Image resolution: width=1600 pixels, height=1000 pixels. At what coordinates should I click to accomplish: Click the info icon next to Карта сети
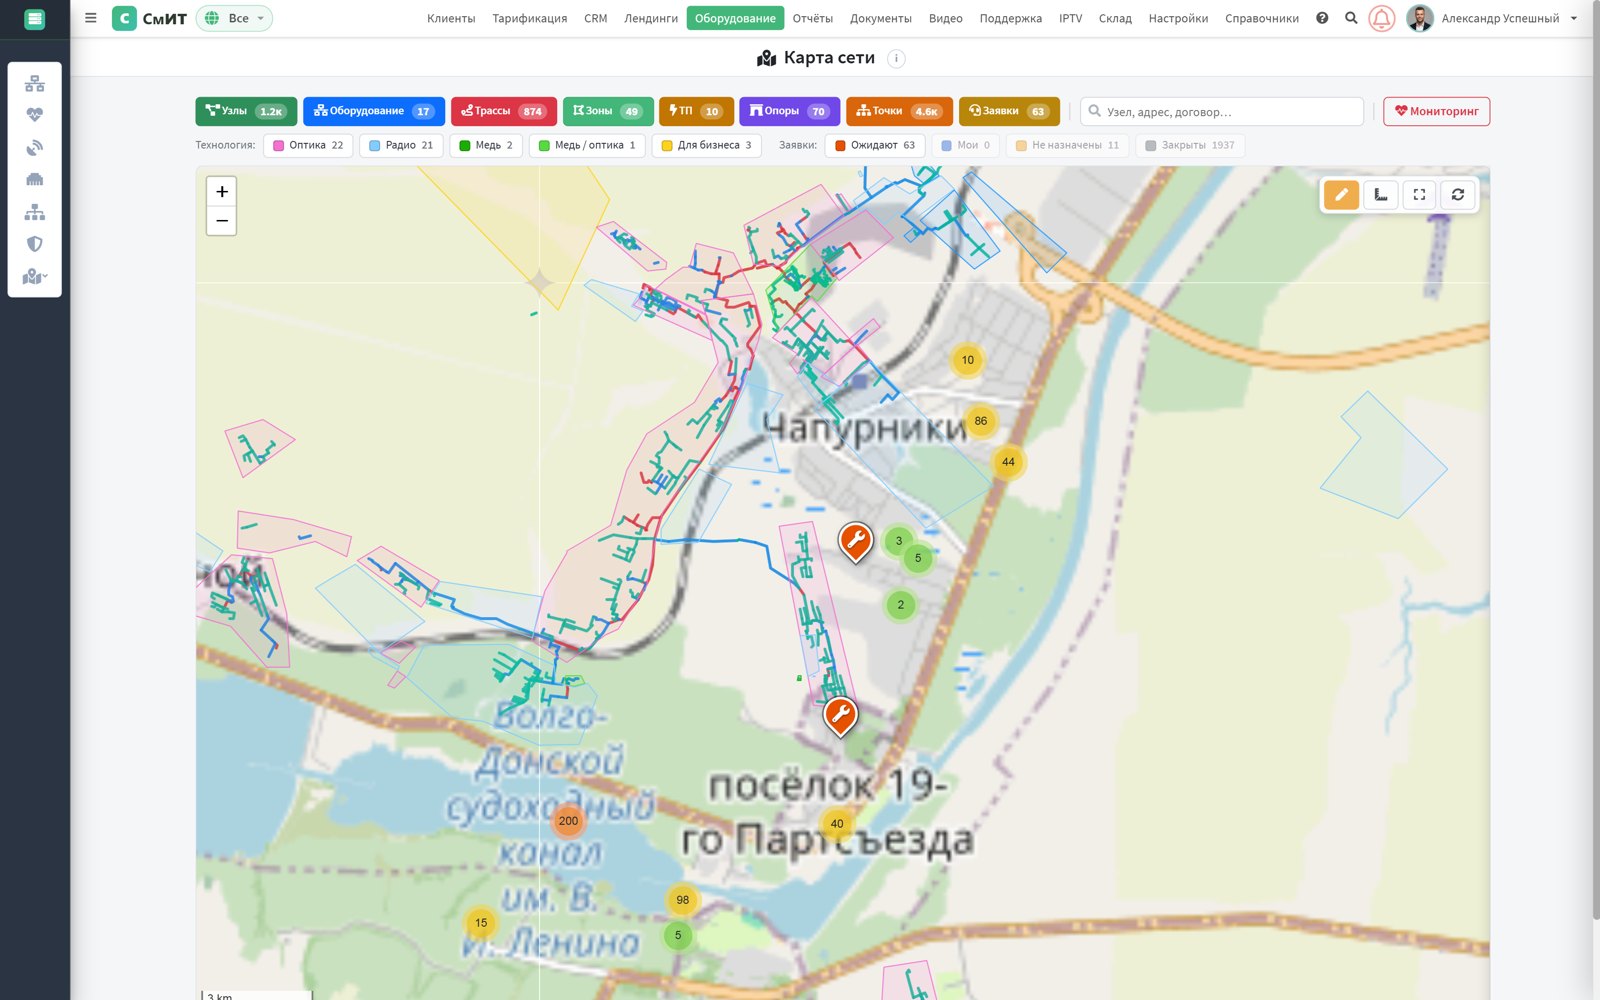[x=897, y=58]
